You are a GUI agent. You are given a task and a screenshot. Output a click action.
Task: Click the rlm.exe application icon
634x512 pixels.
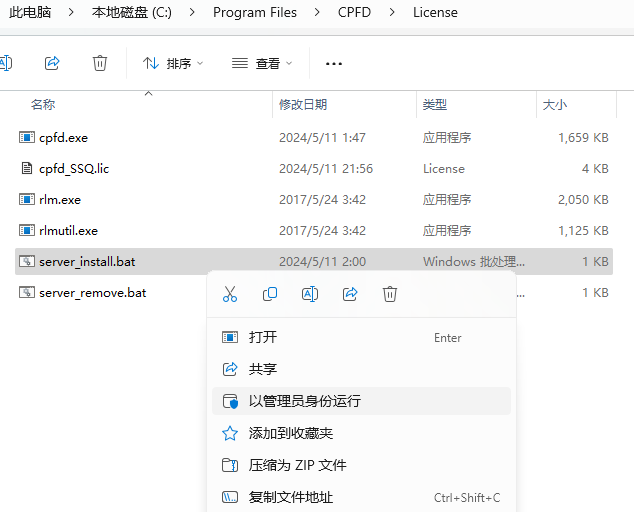pos(27,199)
